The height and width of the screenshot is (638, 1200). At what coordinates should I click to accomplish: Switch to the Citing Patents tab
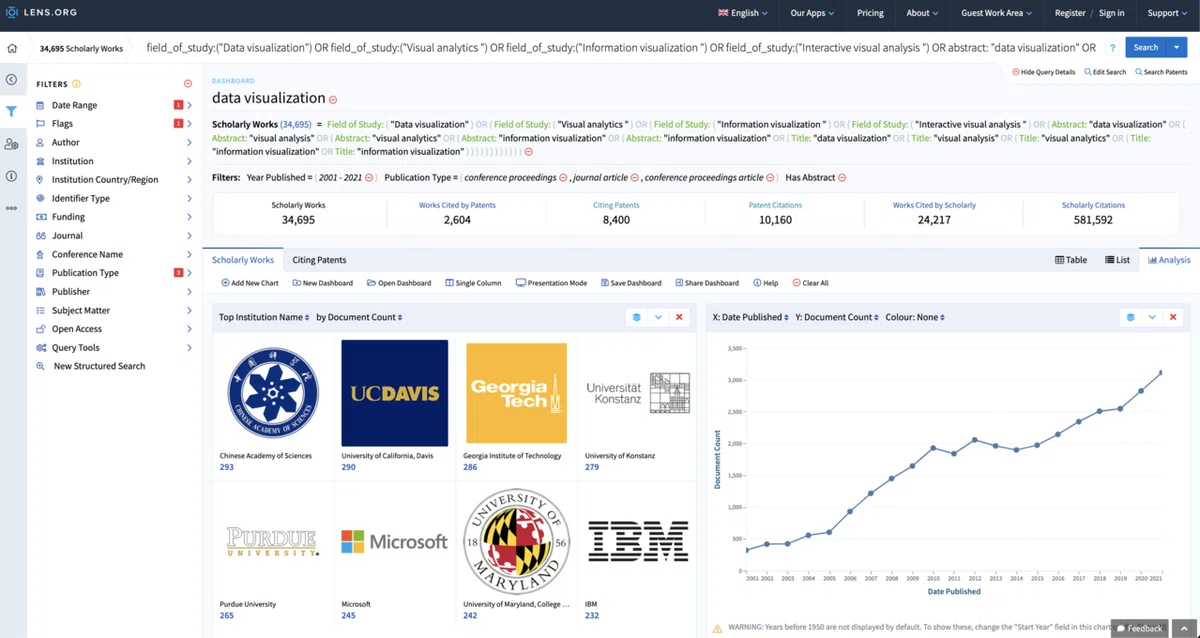pyautogui.click(x=319, y=260)
